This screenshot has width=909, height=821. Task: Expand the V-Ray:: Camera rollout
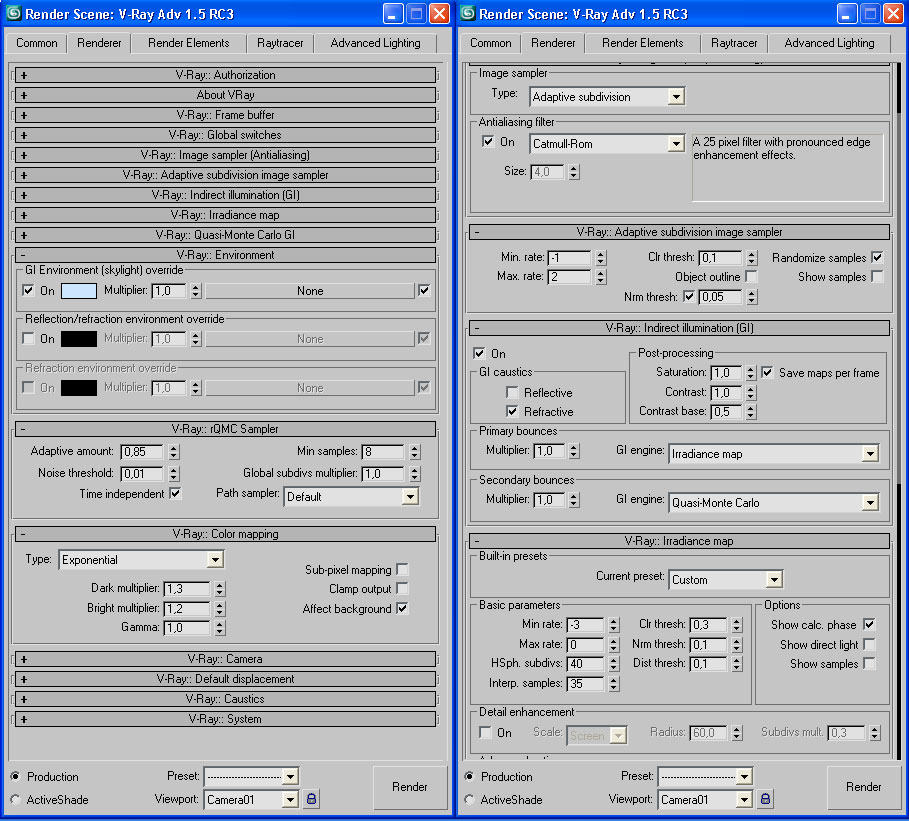pos(225,659)
